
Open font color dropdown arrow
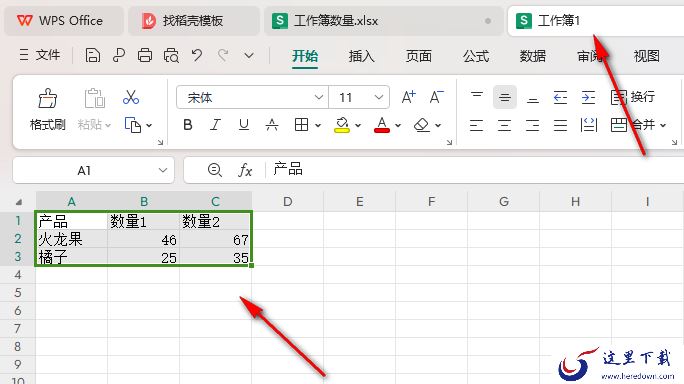pos(398,126)
